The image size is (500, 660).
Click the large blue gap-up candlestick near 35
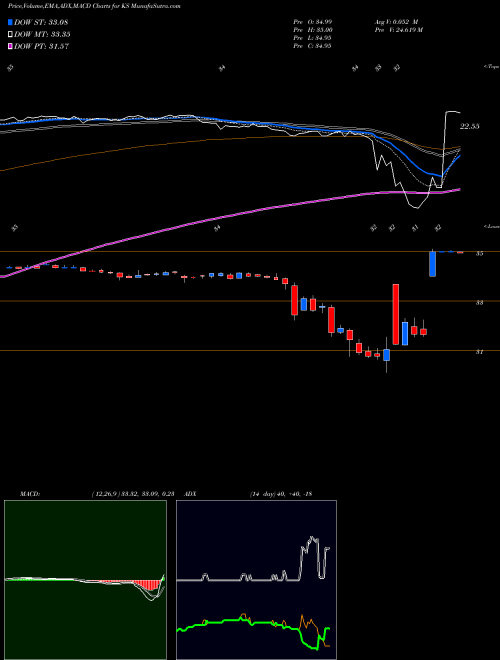point(432,264)
